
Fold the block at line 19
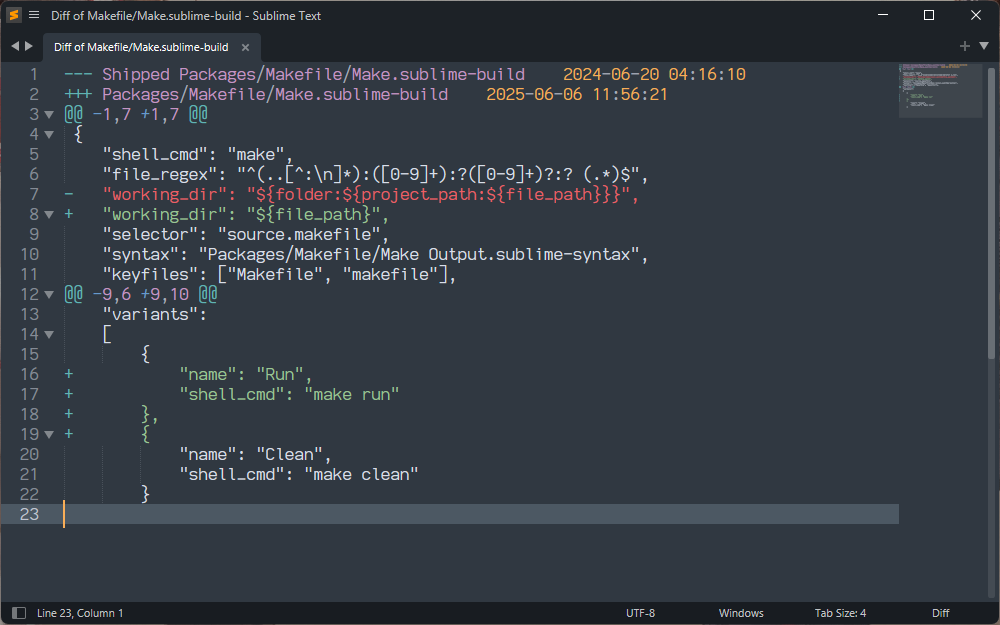pyautogui.click(x=49, y=435)
